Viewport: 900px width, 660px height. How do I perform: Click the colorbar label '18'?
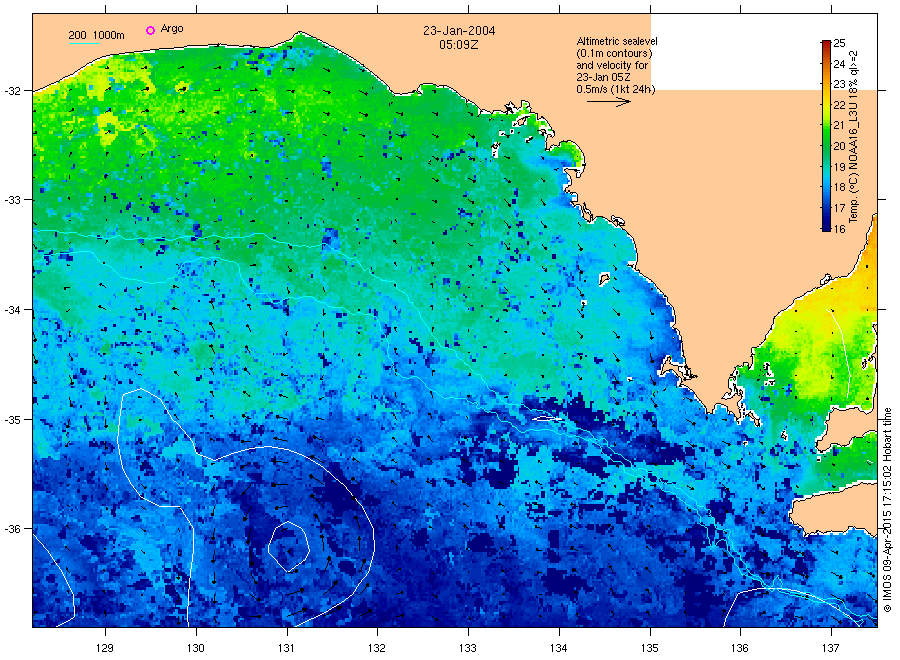coord(839,188)
